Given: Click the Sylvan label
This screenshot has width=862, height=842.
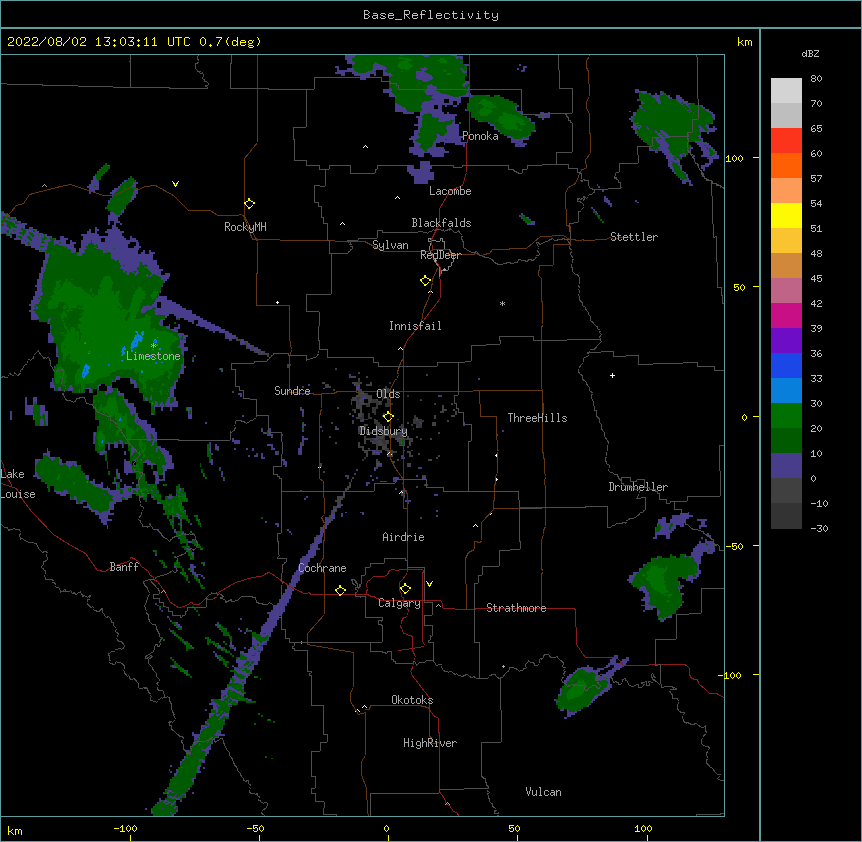Looking at the screenshot, I should [x=390, y=245].
